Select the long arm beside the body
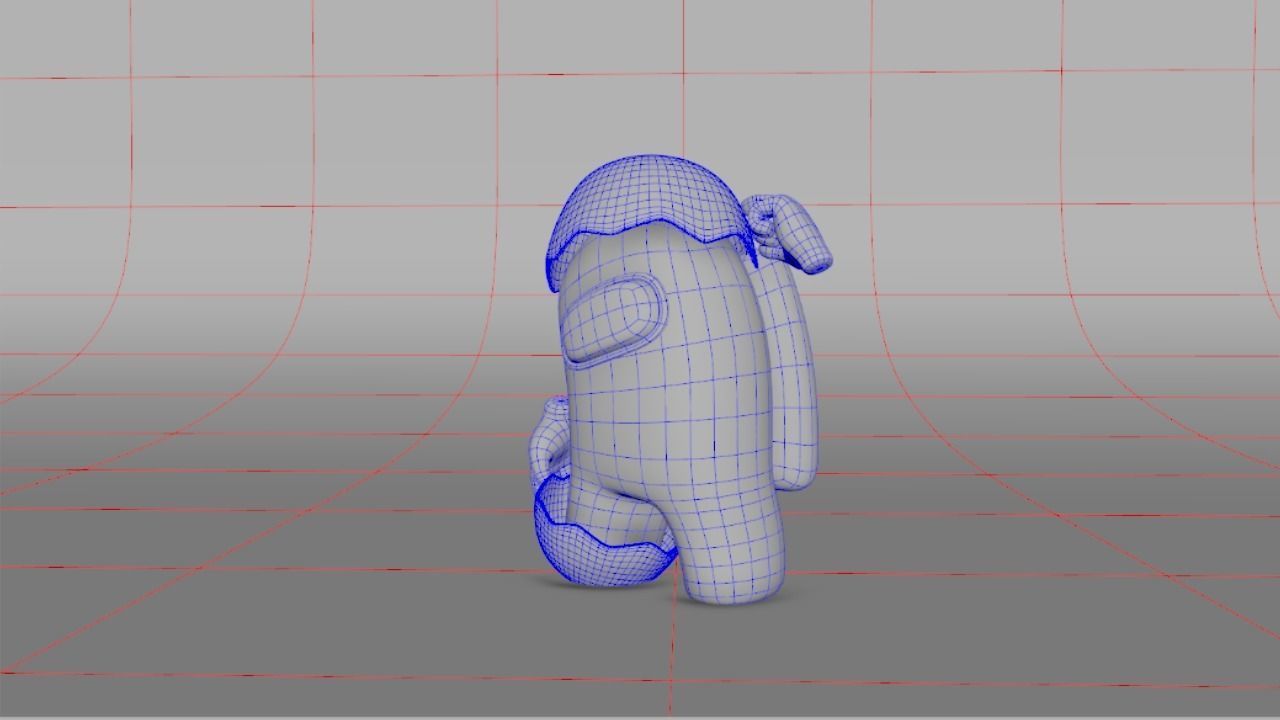 pos(795,375)
